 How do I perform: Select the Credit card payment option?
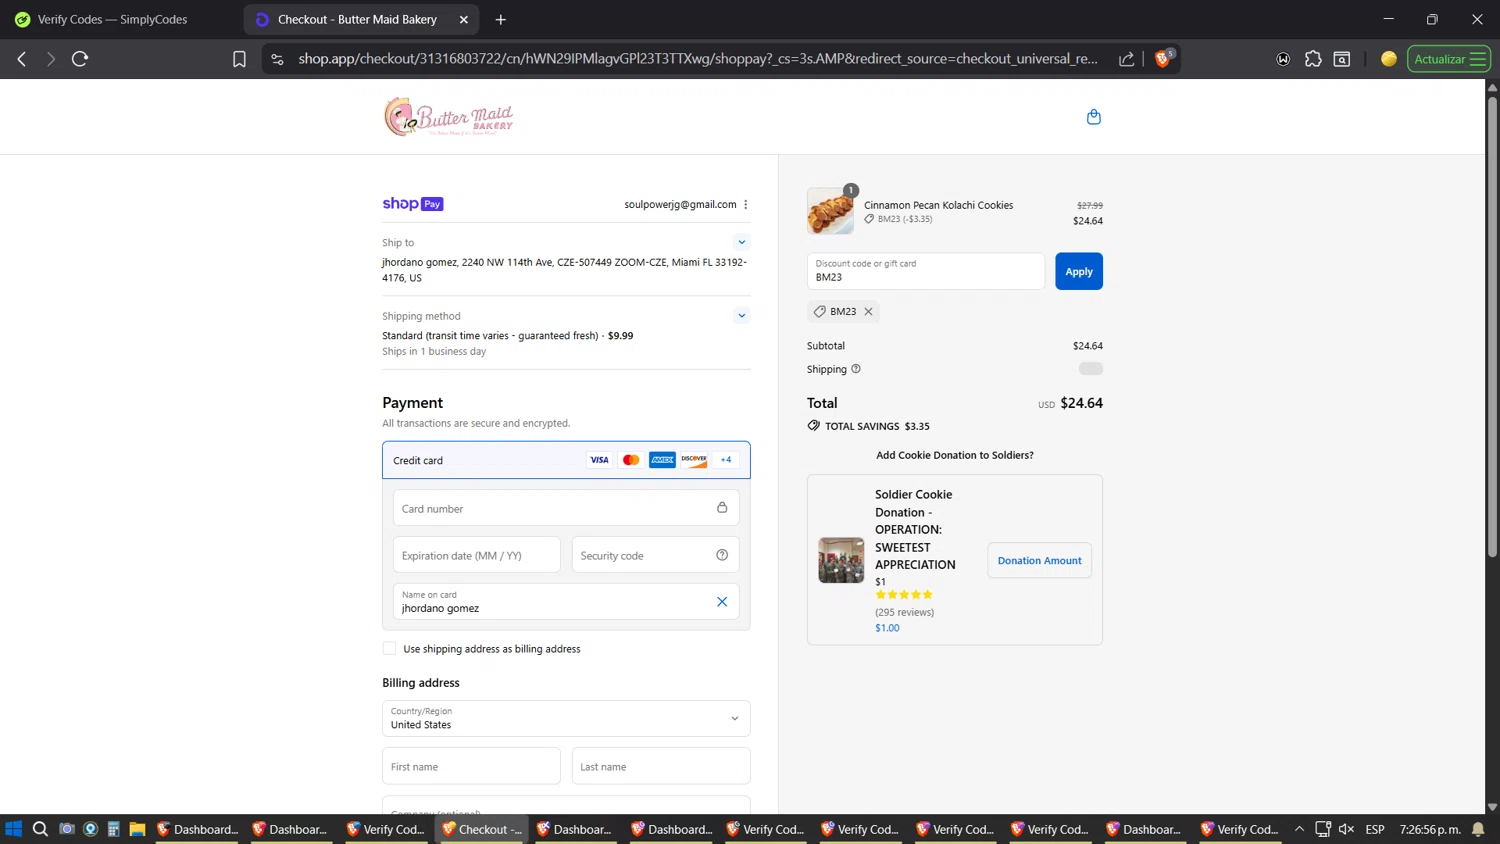[566, 460]
